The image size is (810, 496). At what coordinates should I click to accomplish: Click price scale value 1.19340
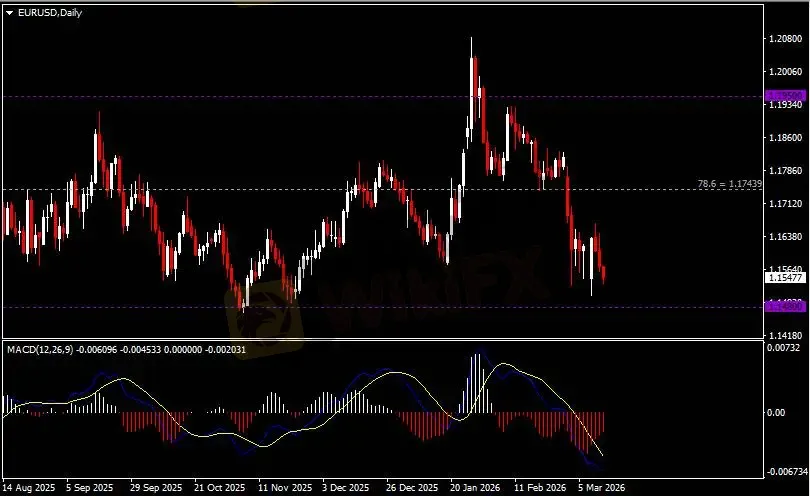pyautogui.click(x=785, y=105)
